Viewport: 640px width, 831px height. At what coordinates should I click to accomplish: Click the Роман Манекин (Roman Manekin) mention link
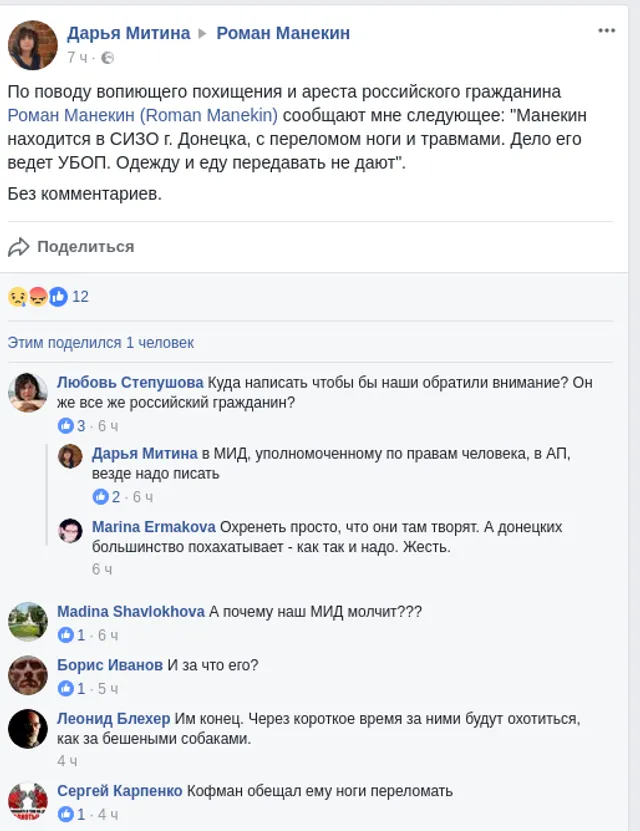[142, 115]
